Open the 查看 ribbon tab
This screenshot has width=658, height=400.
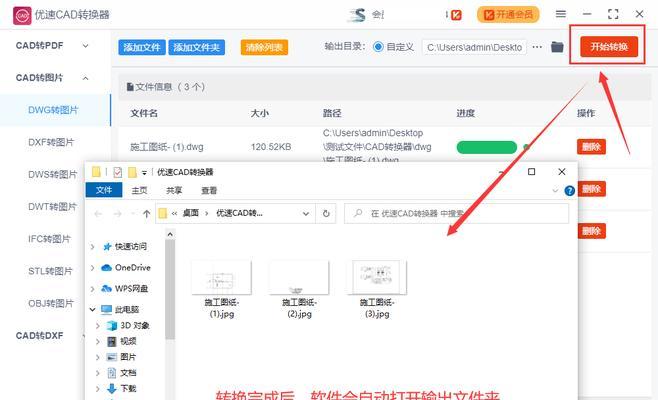[209, 191]
